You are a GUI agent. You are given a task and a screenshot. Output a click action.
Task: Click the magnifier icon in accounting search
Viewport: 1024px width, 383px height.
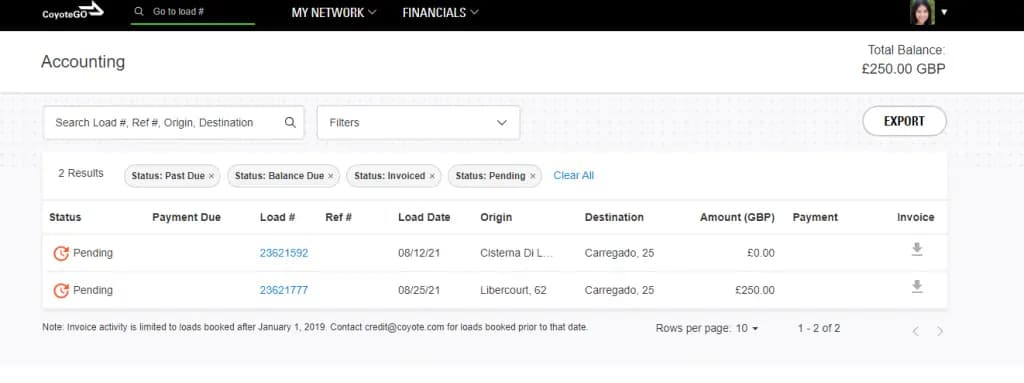[x=290, y=122]
